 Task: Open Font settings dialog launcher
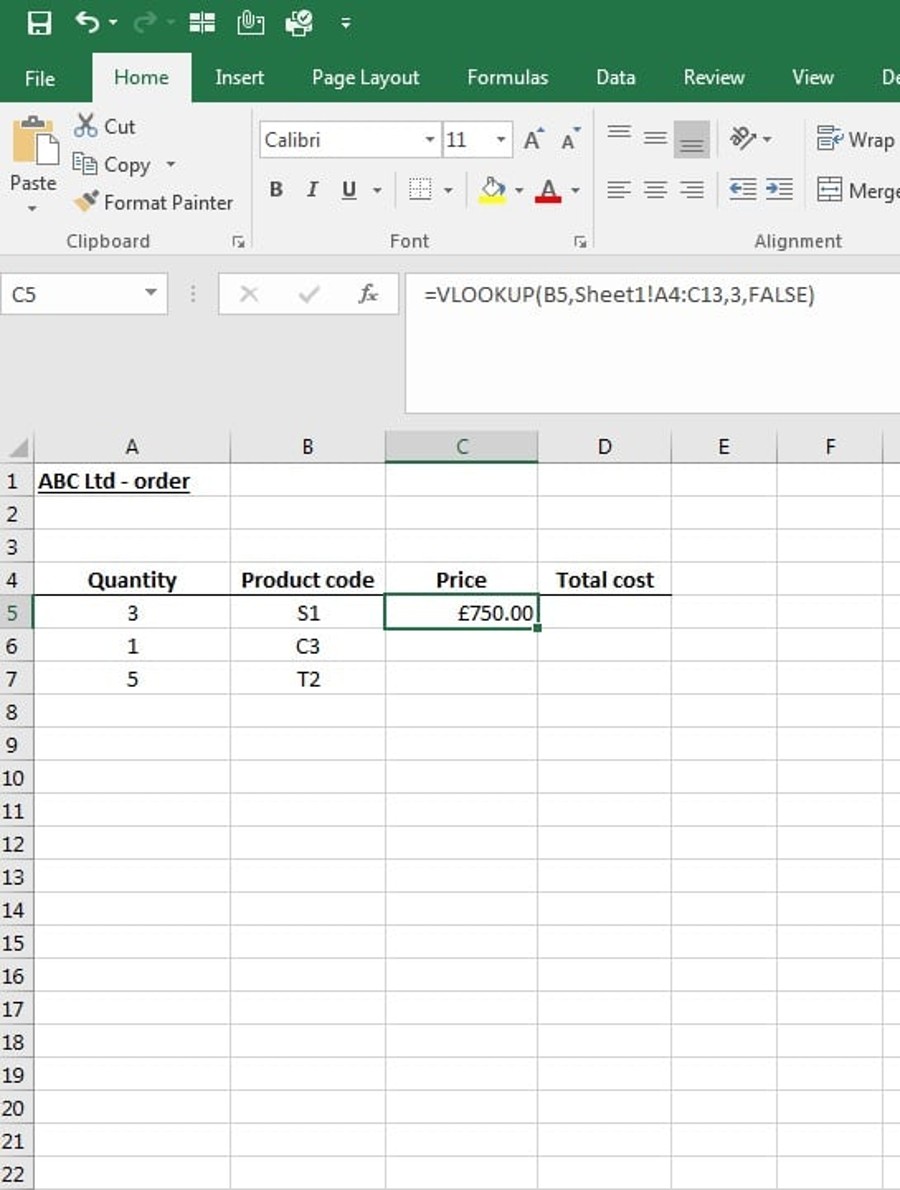[580, 241]
